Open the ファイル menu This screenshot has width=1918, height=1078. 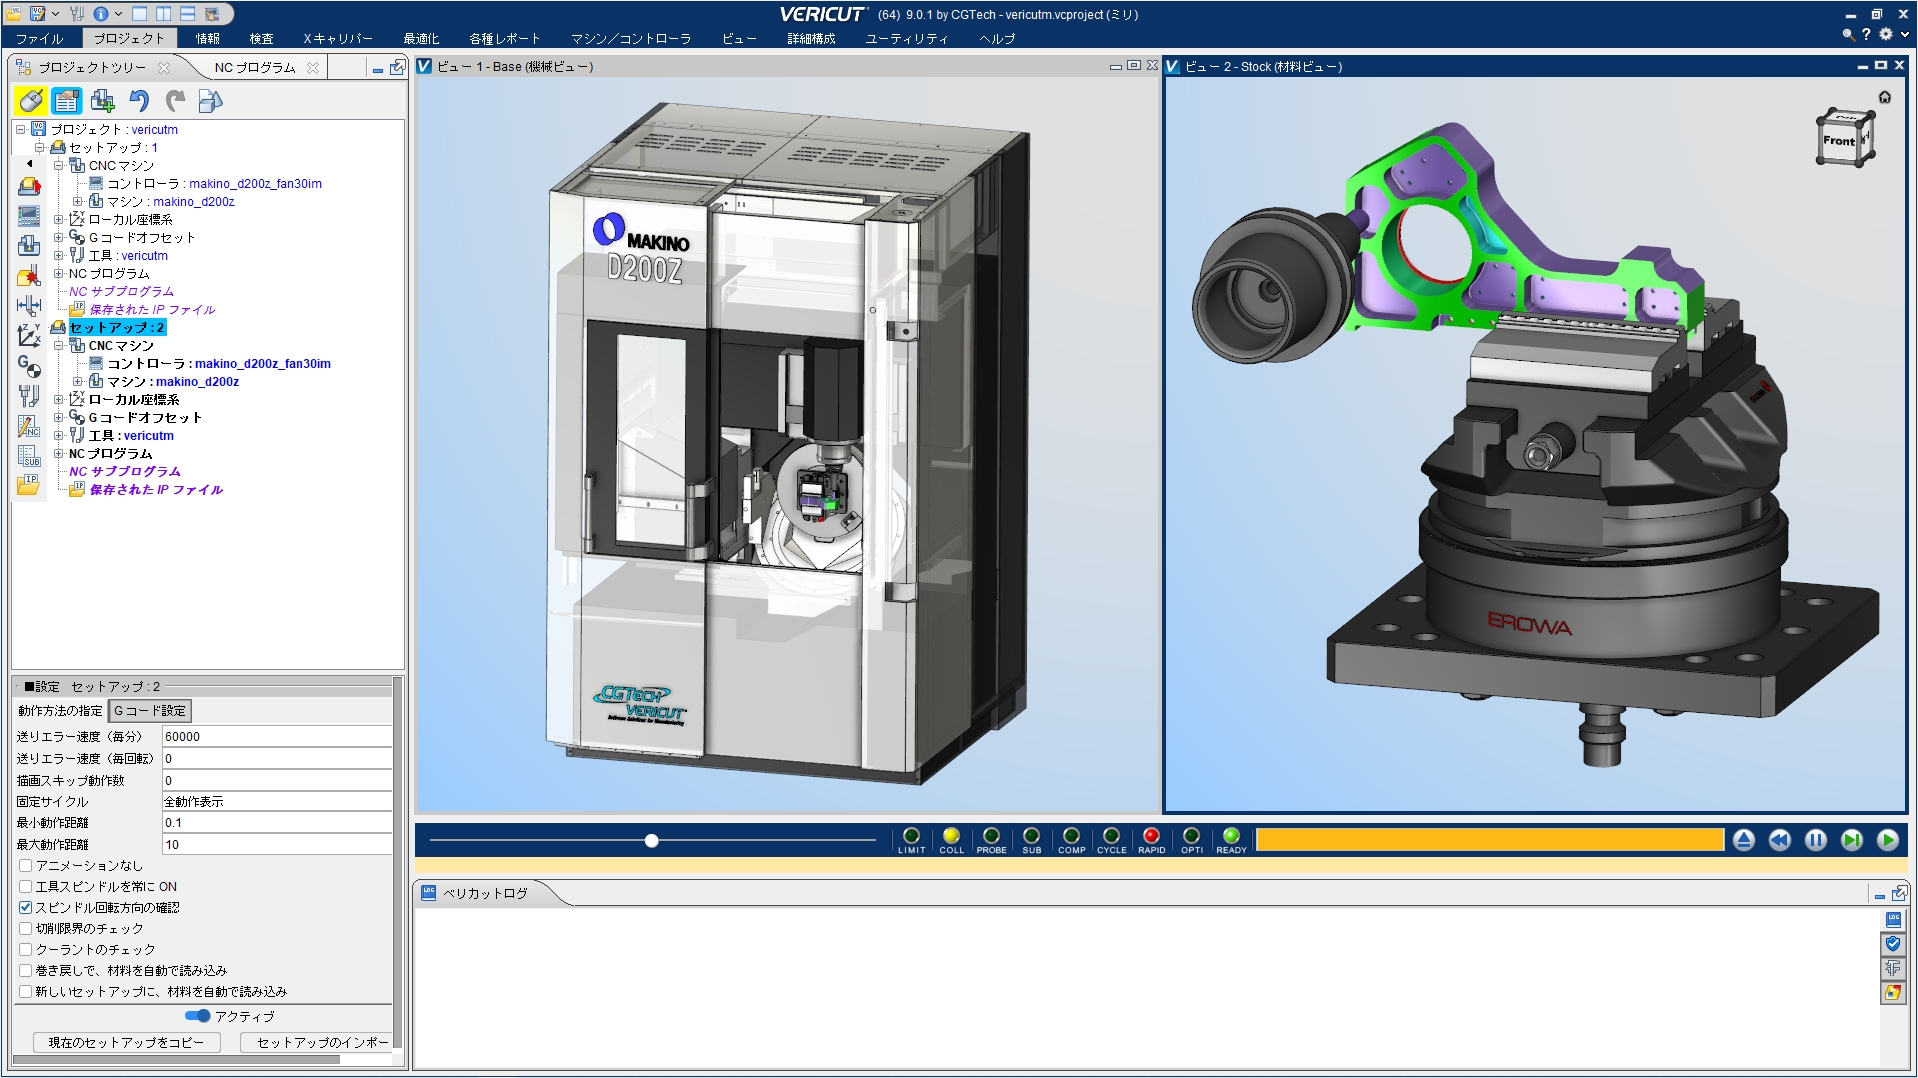[x=40, y=38]
